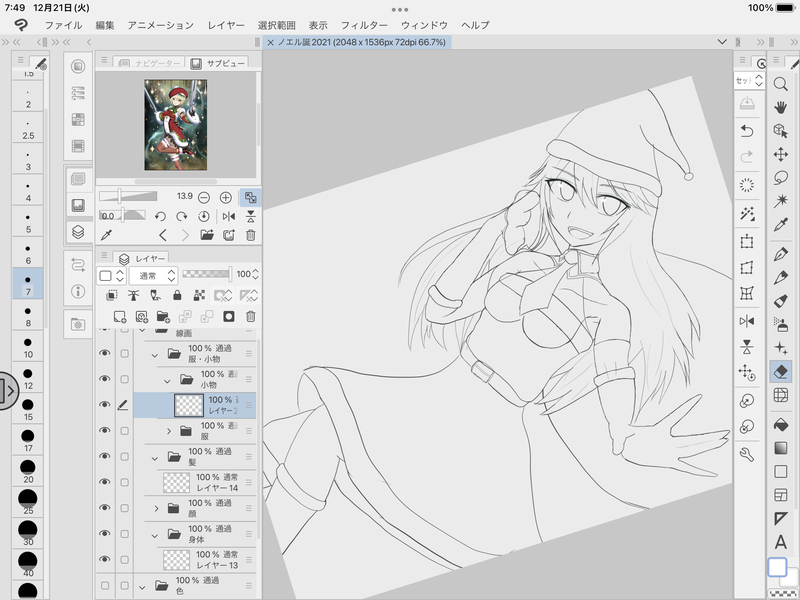Tick the checkbox beside the 顔 folder
Viewport: 800px width, 600px height.
(125, 508)
